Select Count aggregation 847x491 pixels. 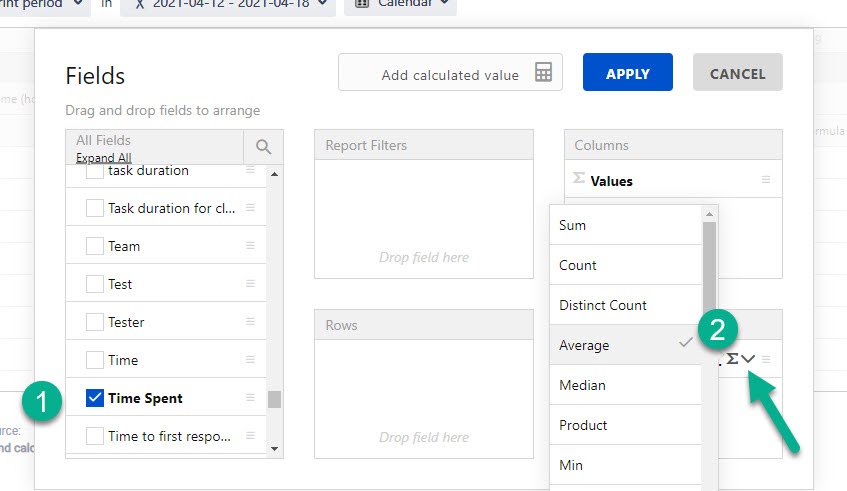pos(626,265)
